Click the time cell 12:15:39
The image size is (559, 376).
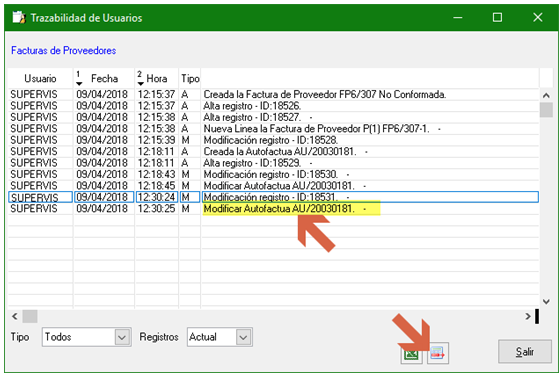[157, 140]
